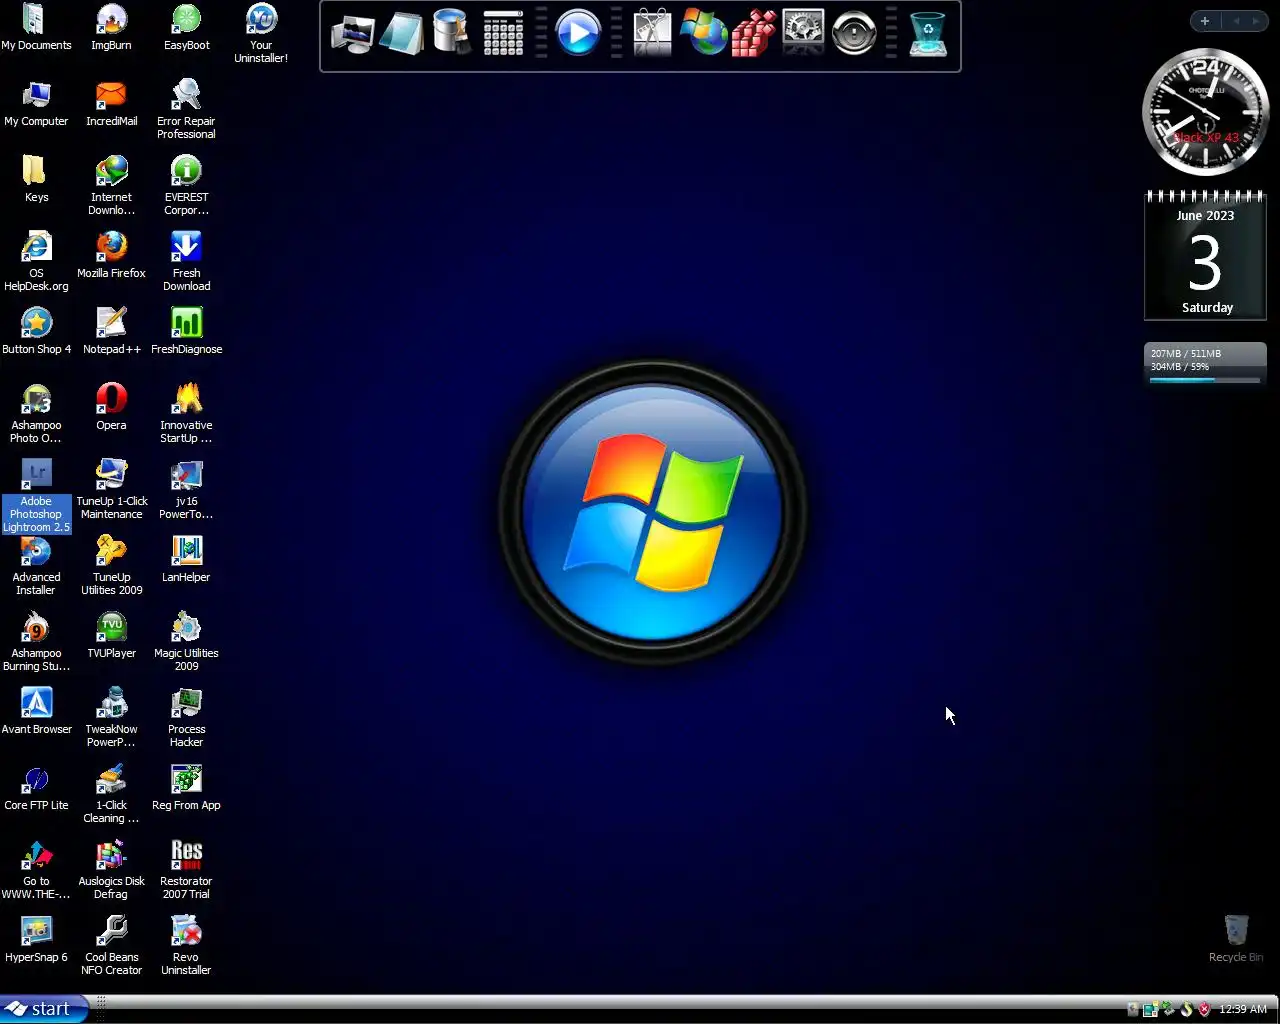
Task: Click the memory usage meter gadget
Action: point(1205,365)
